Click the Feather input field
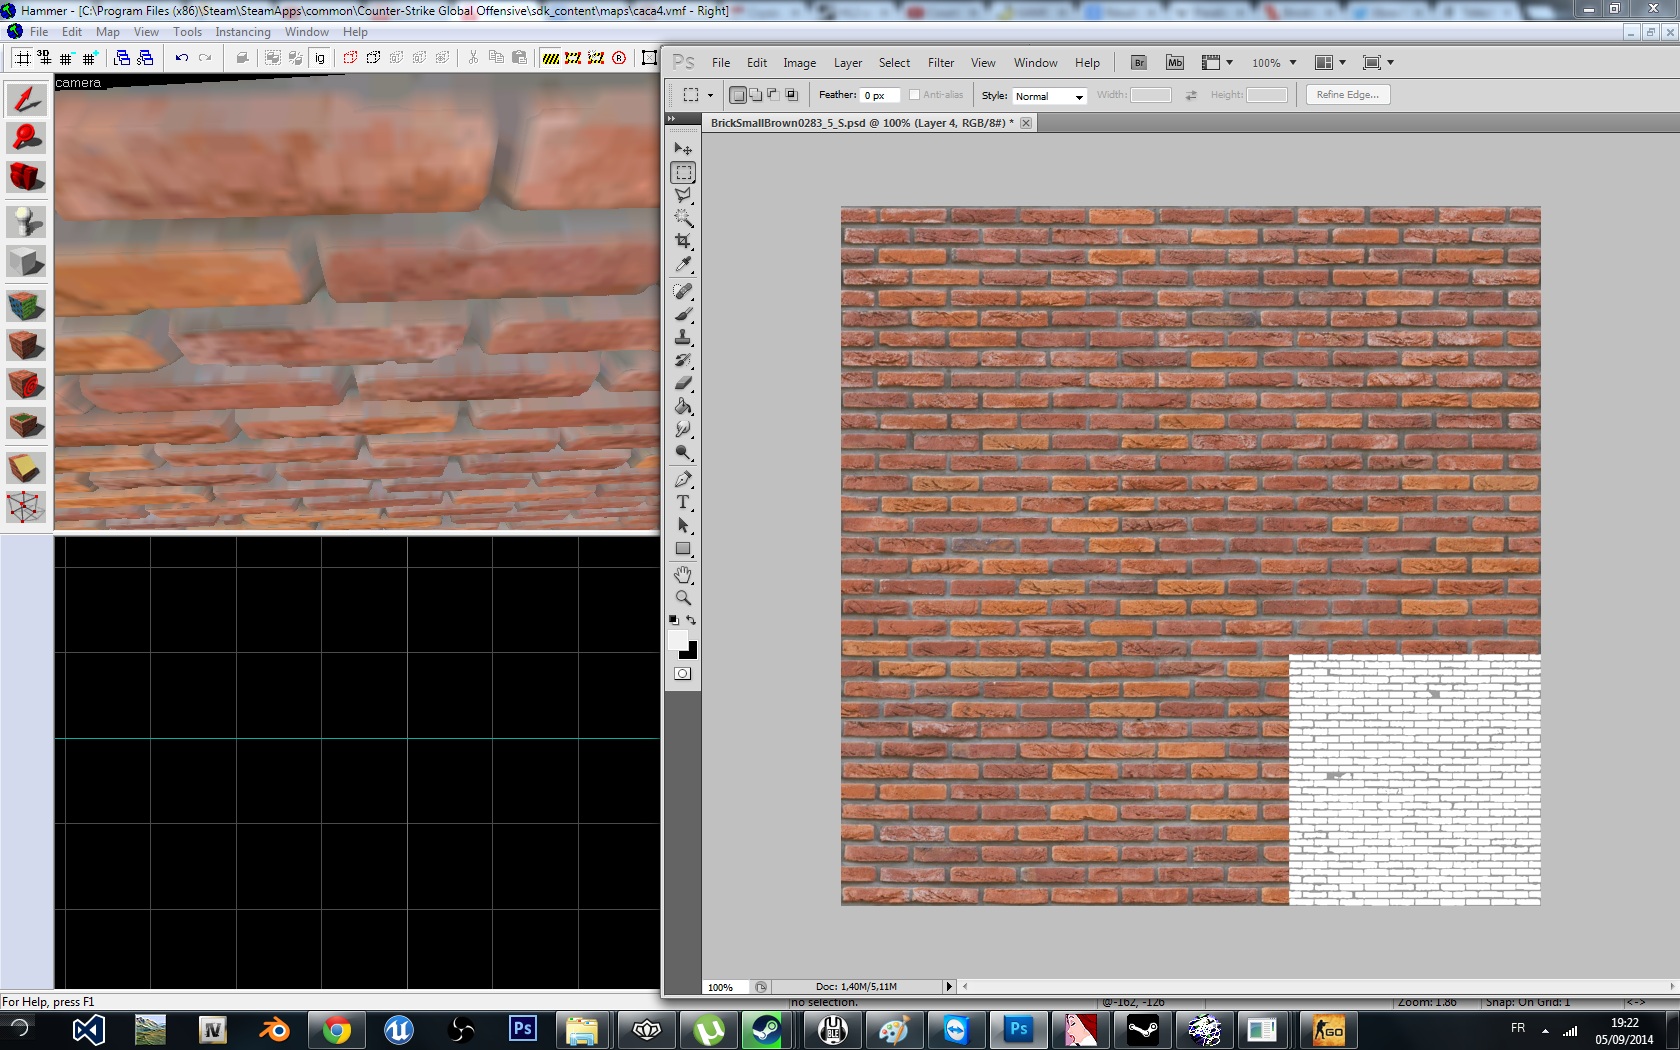Viewport: 1680px width, 1050px height. coord(880,96)
